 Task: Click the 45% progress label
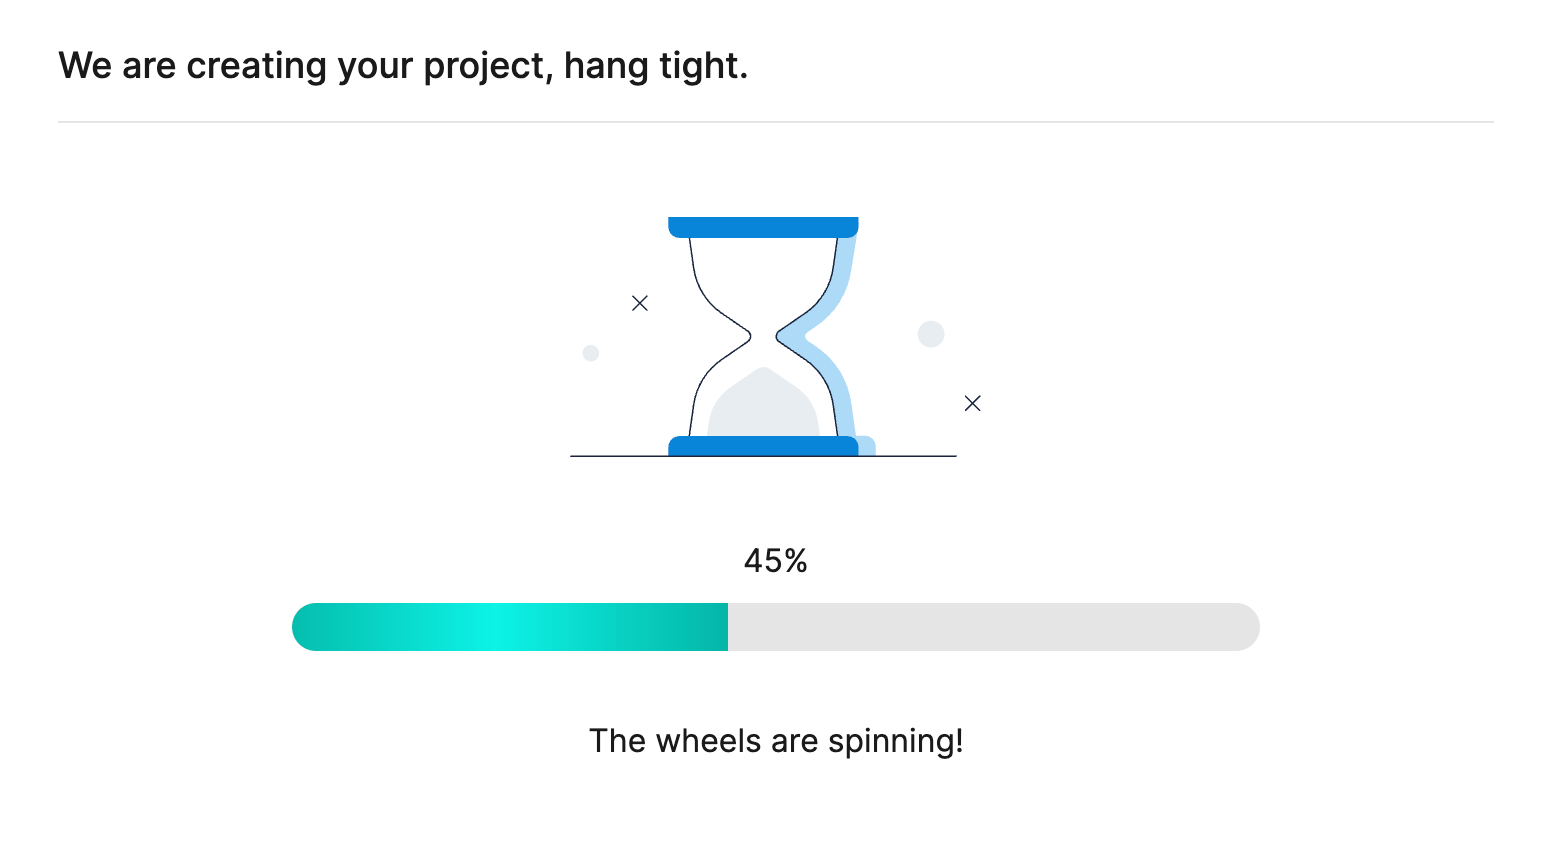click(776, 561)
